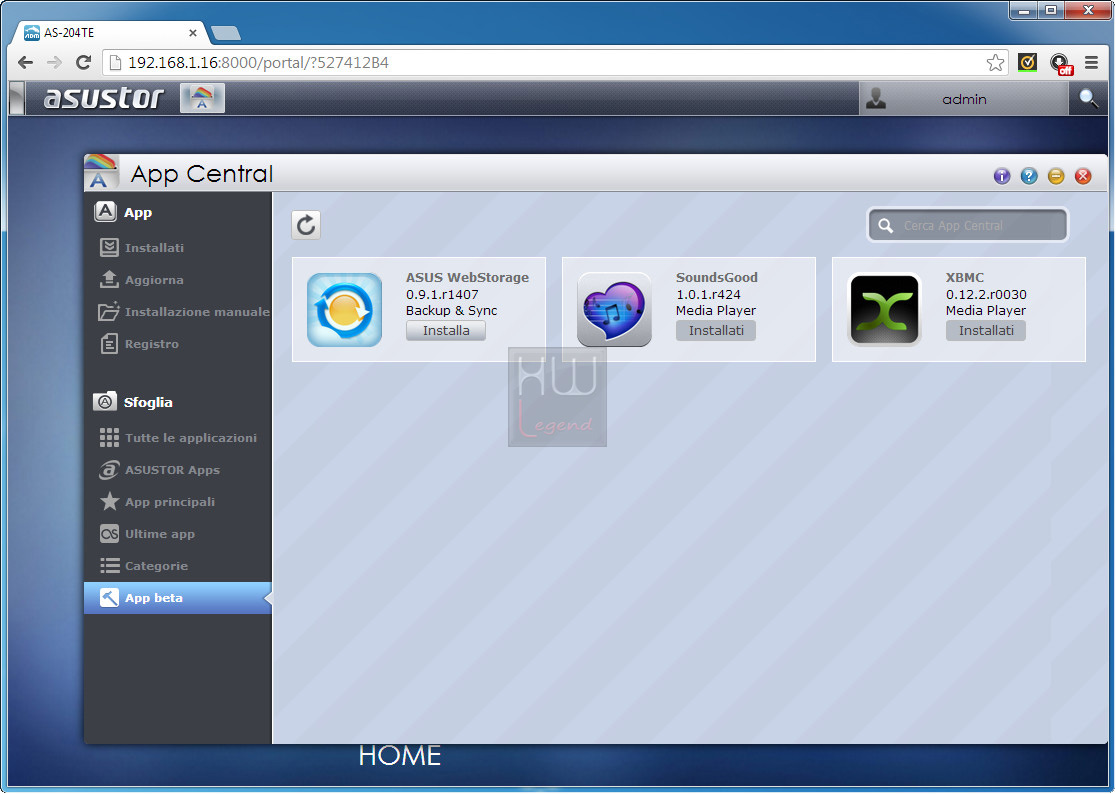Close the AS-204TE browser tab
This screenshot has height=794, width=1116.
pos(193,33)
